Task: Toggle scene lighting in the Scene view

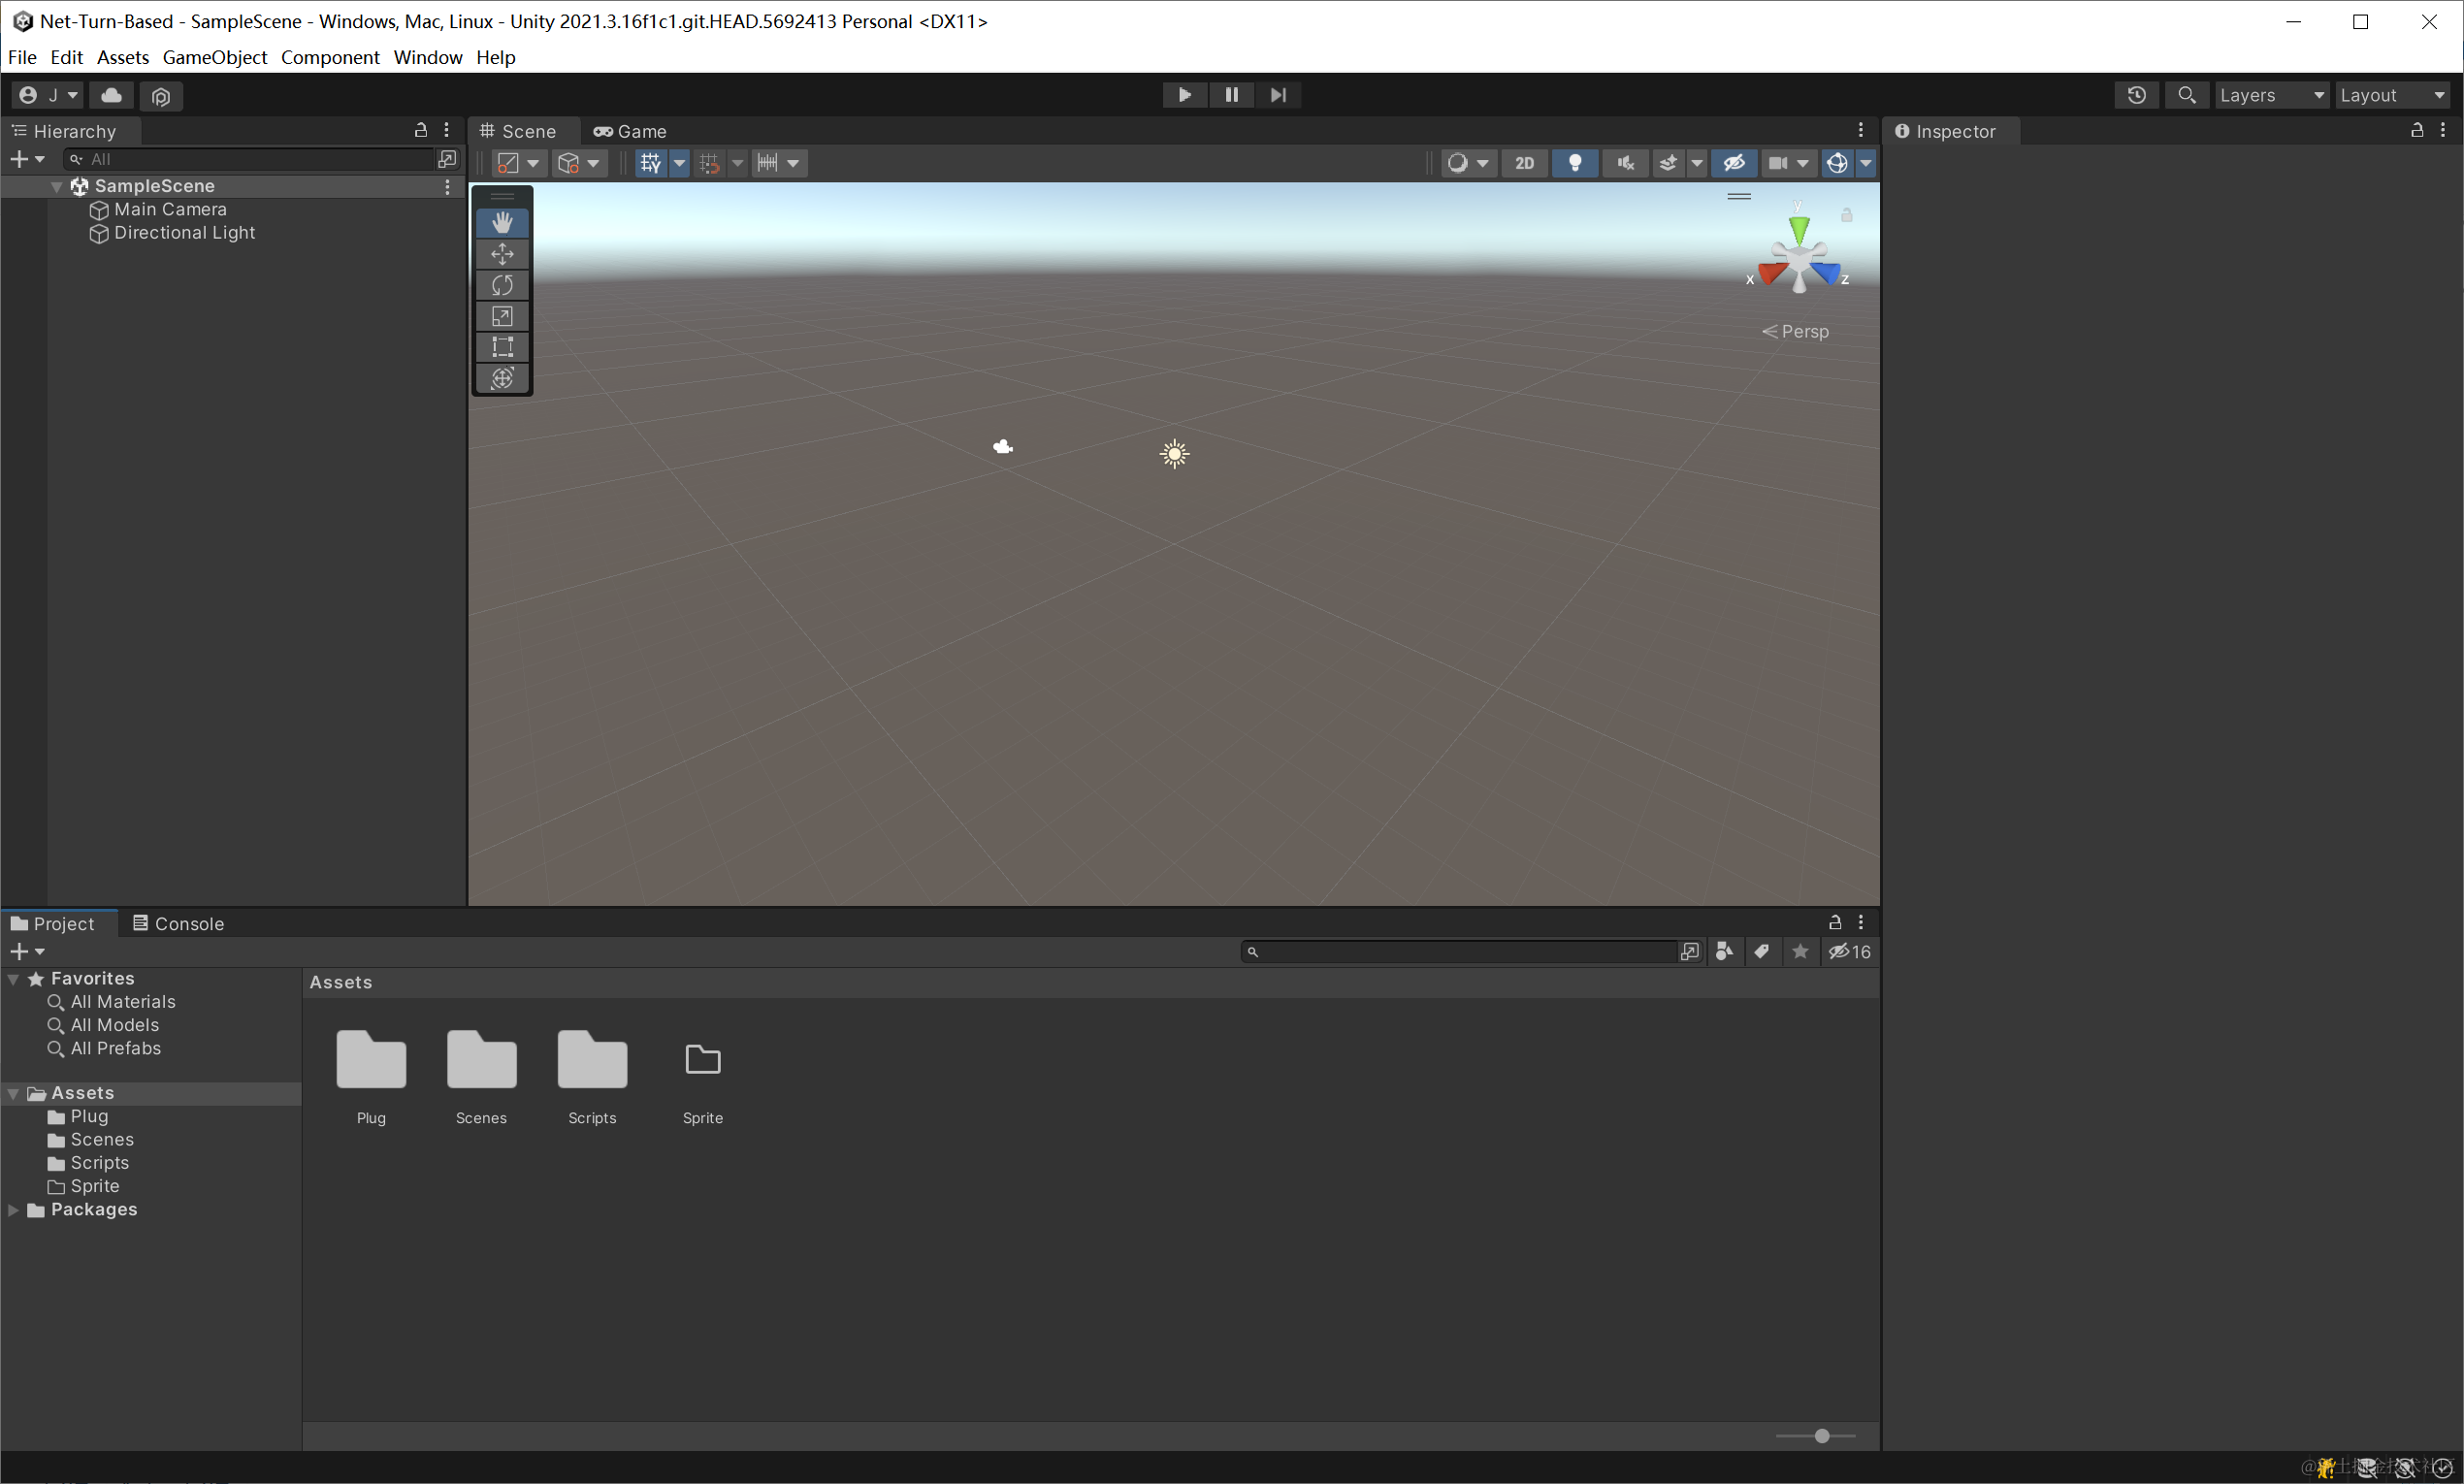Action: point(1575,162)
